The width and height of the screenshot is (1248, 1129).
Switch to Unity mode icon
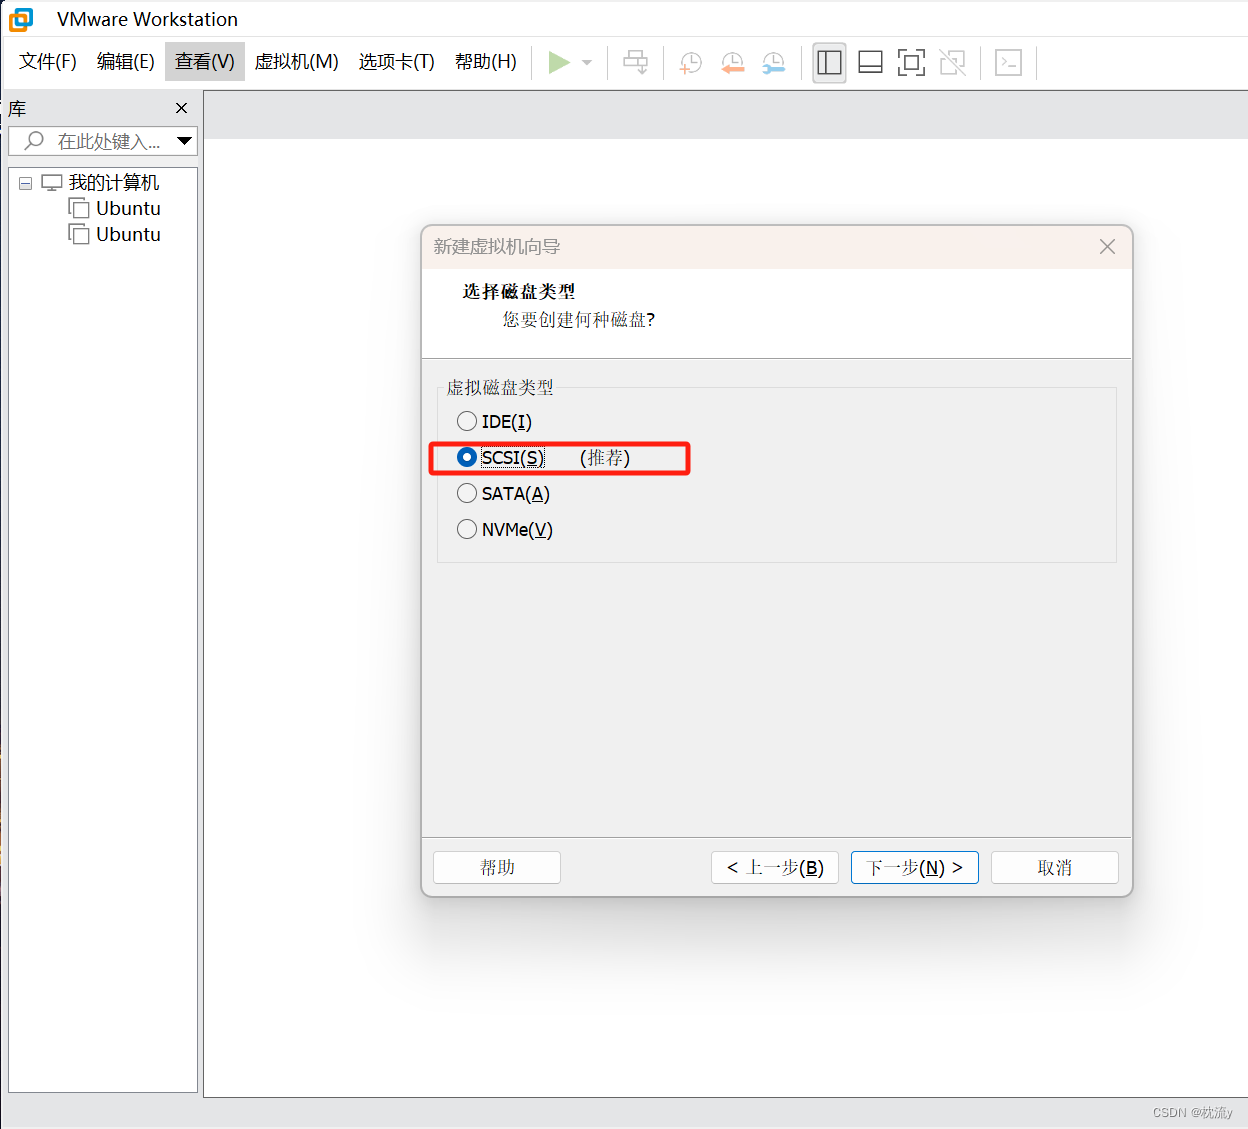(x=952, y=62)
